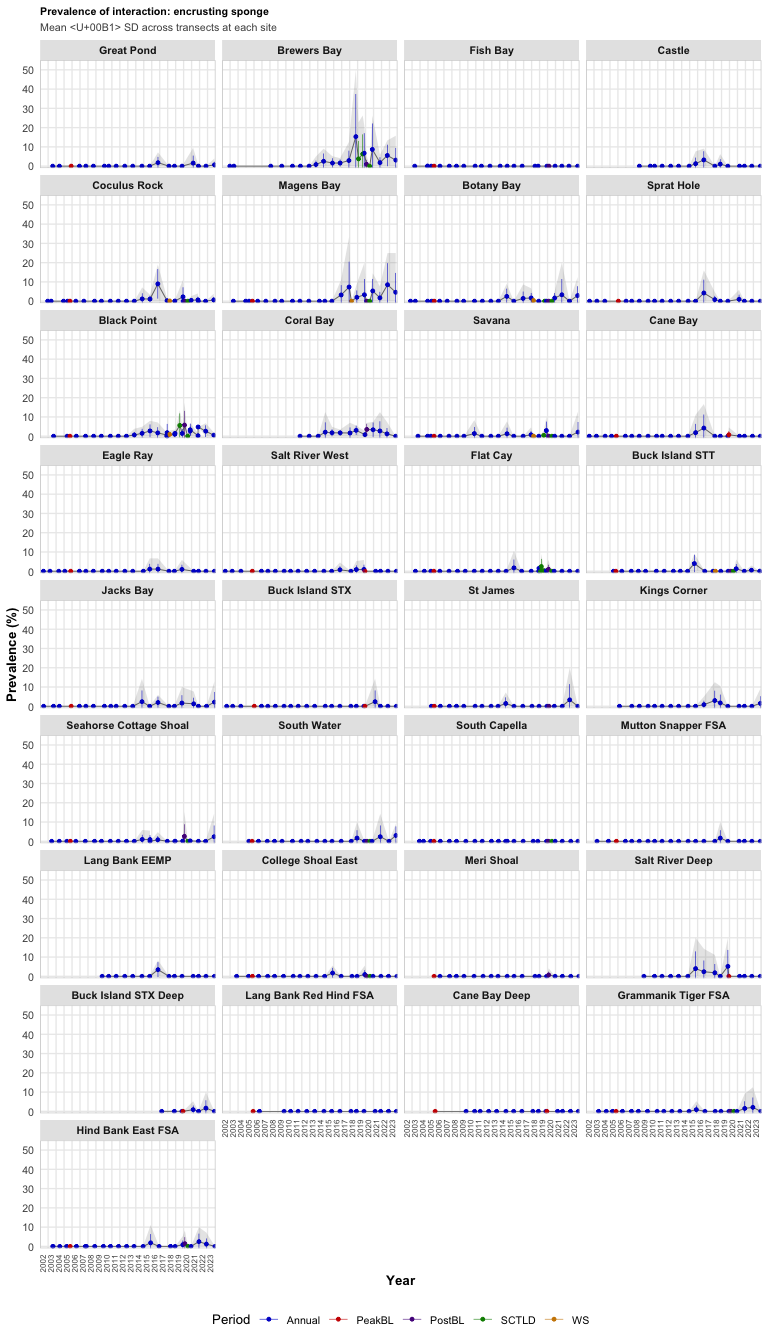Click the Hind Bank East FSA title

coord(128,1130)
